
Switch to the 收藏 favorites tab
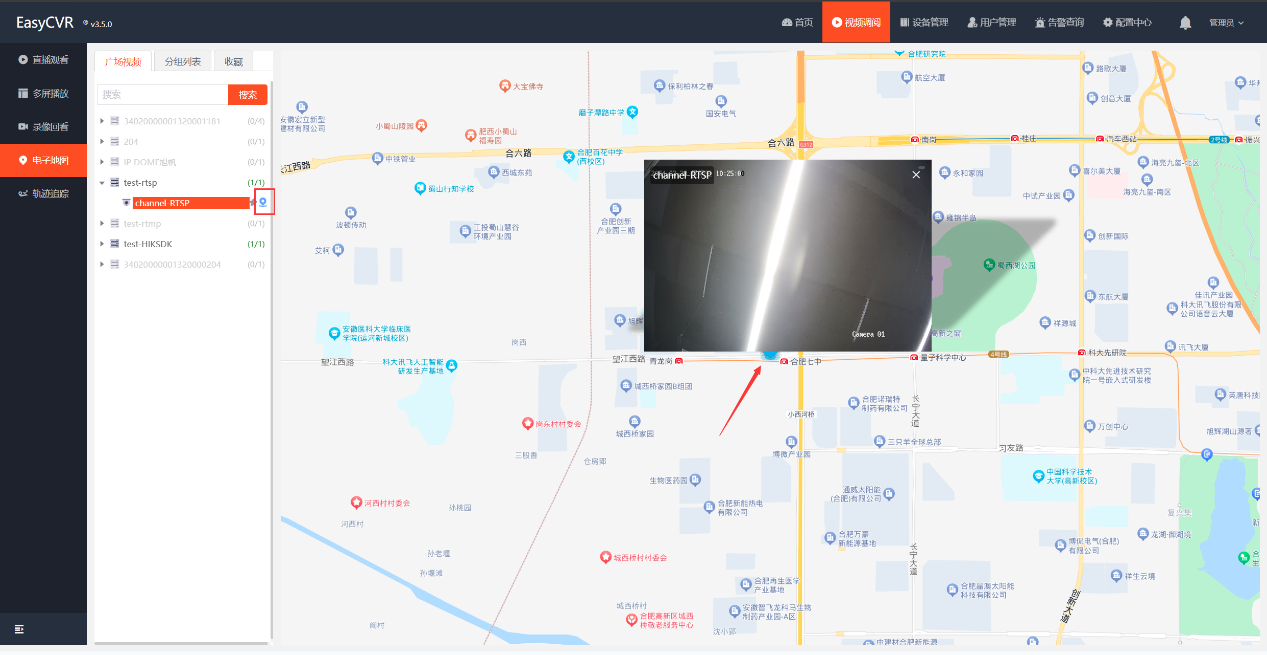pyautogui.click(x=233, y=62)
